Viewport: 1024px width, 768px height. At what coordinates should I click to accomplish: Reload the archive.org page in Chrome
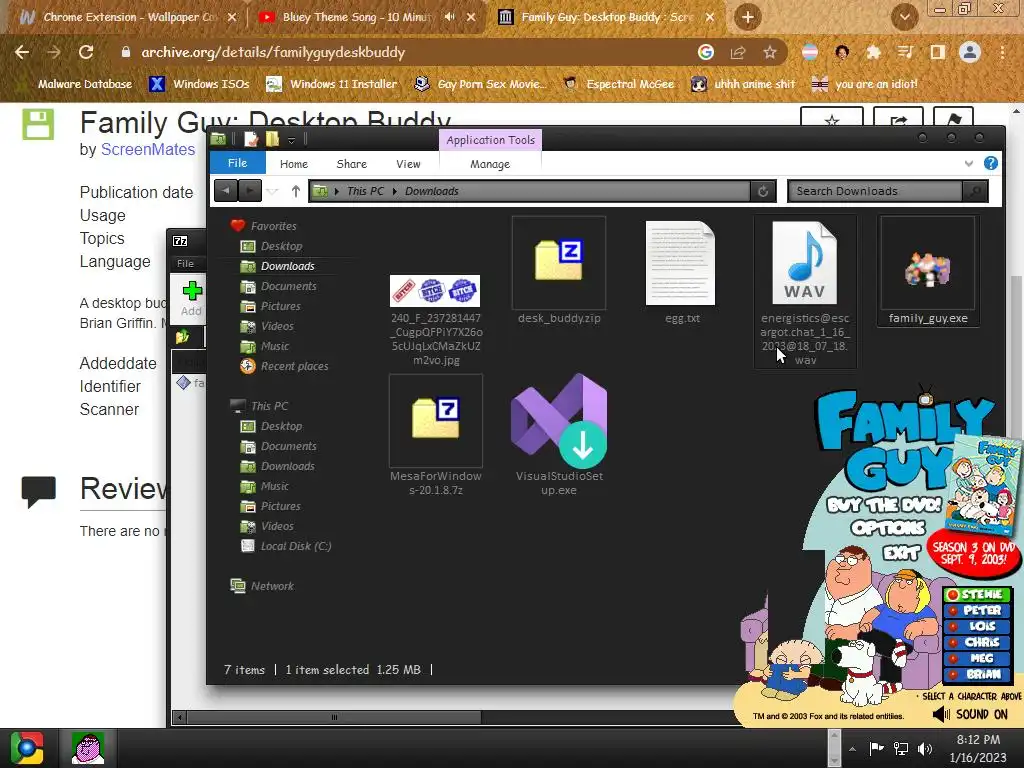(x=86, y=52)
